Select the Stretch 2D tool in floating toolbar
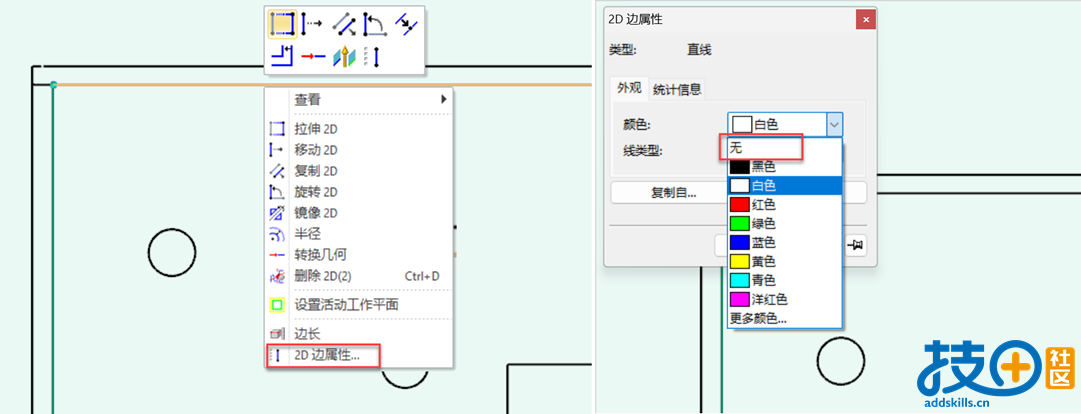This screenshot has width=1081, height=414. click(283, 24)
